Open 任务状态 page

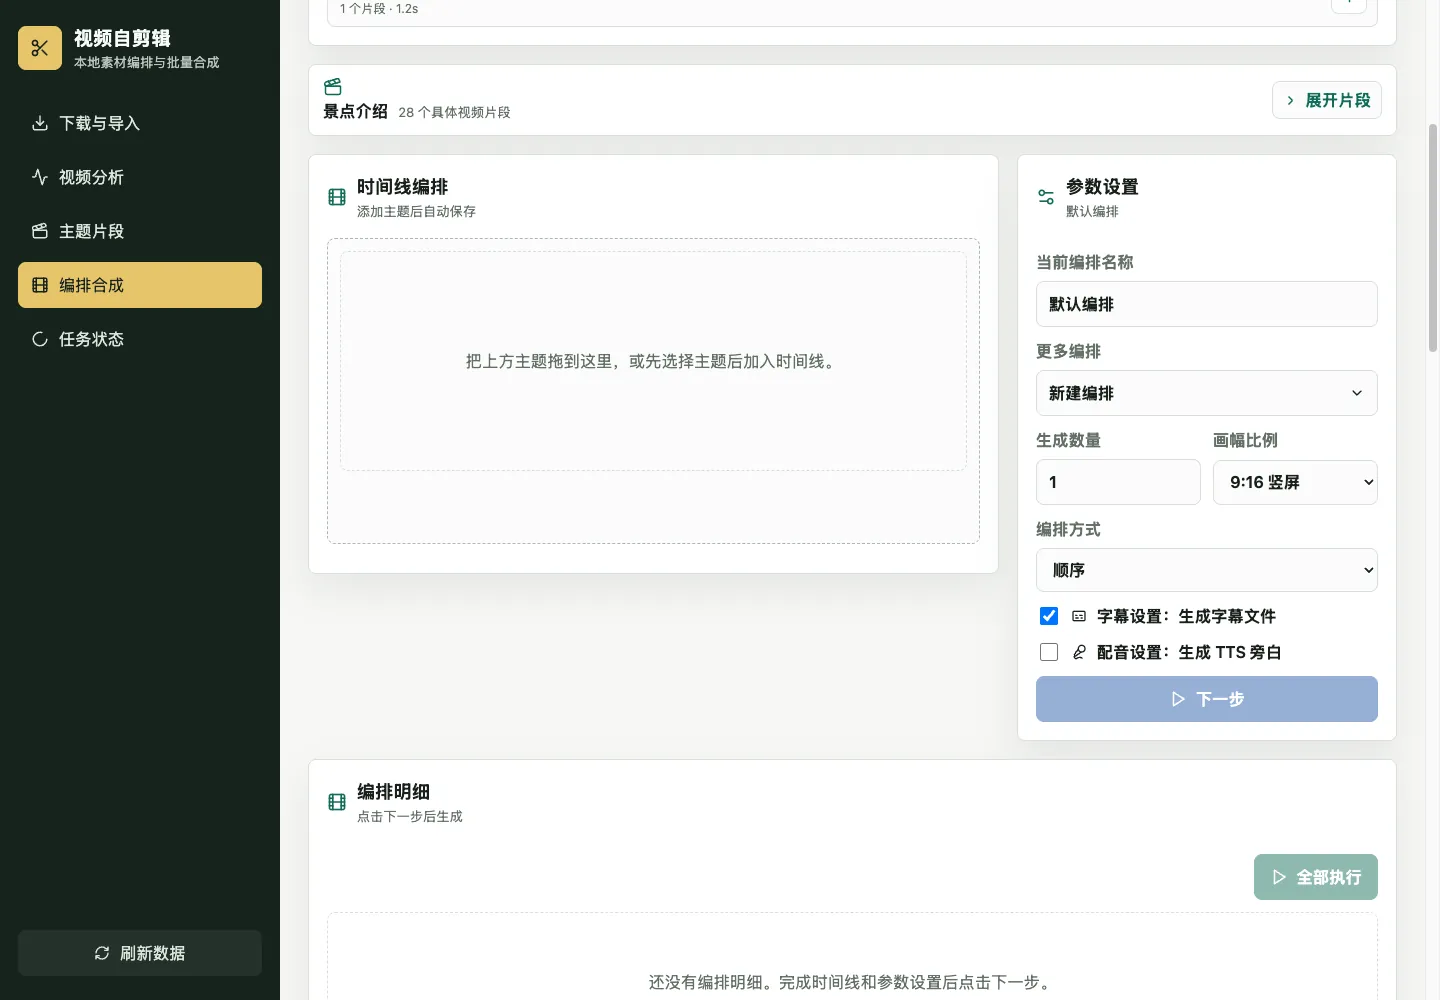(x=140, y=339)
